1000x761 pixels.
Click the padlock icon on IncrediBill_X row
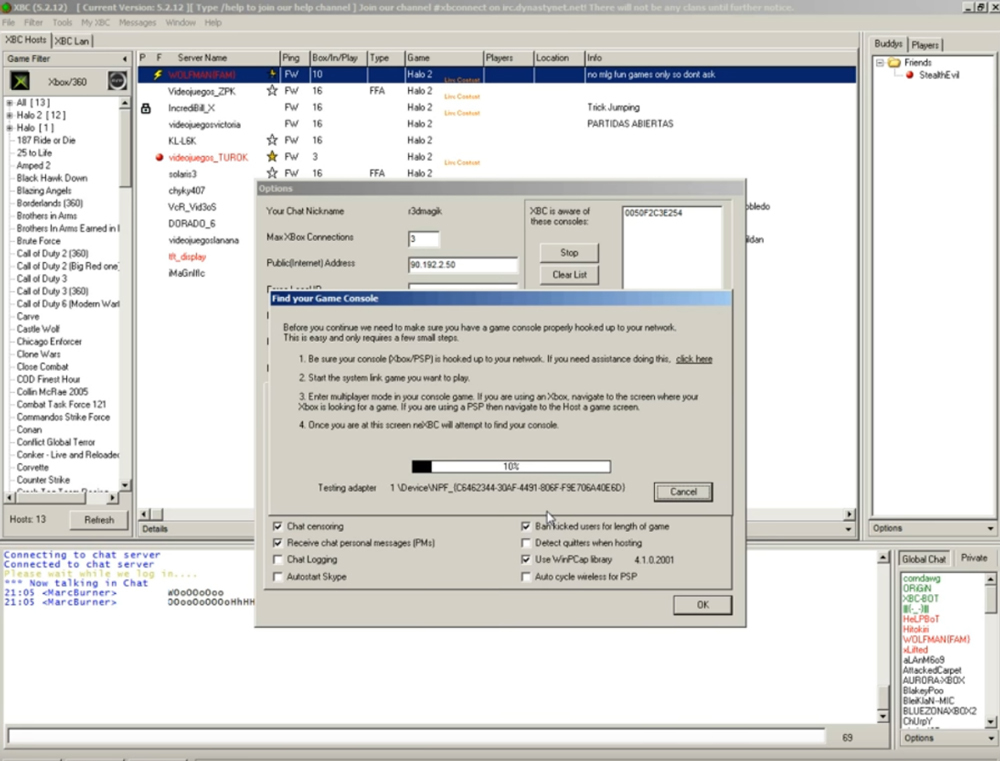click(x=145, y=108)
